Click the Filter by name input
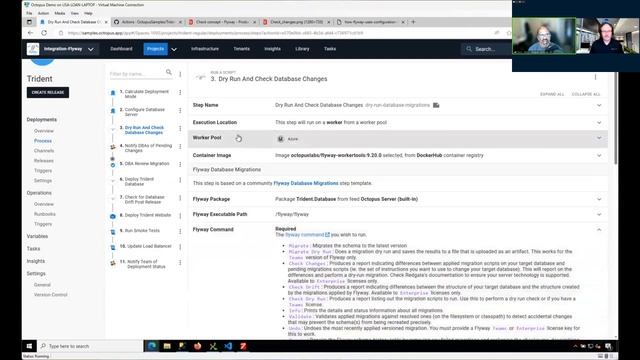 [136, 74]
